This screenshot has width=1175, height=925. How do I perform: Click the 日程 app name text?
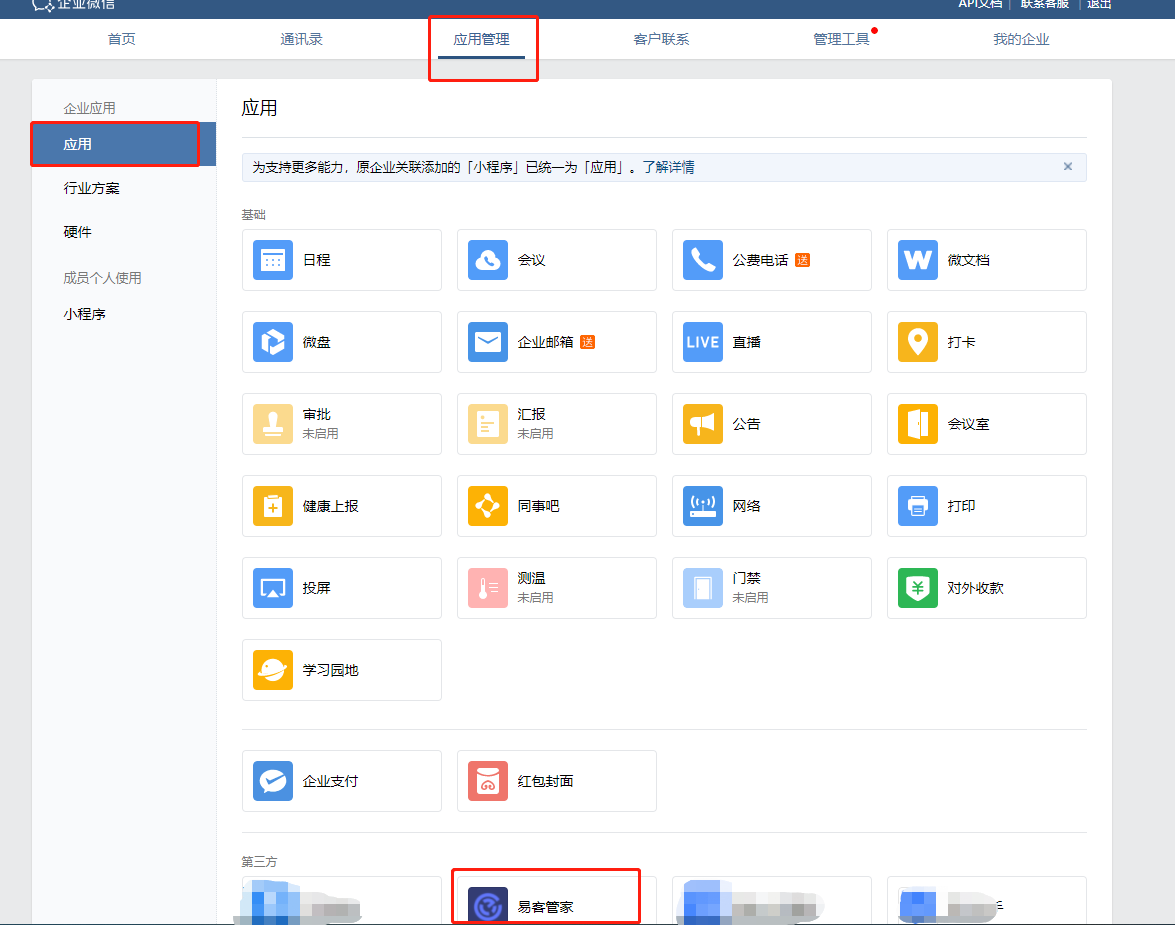pos(316,260)
